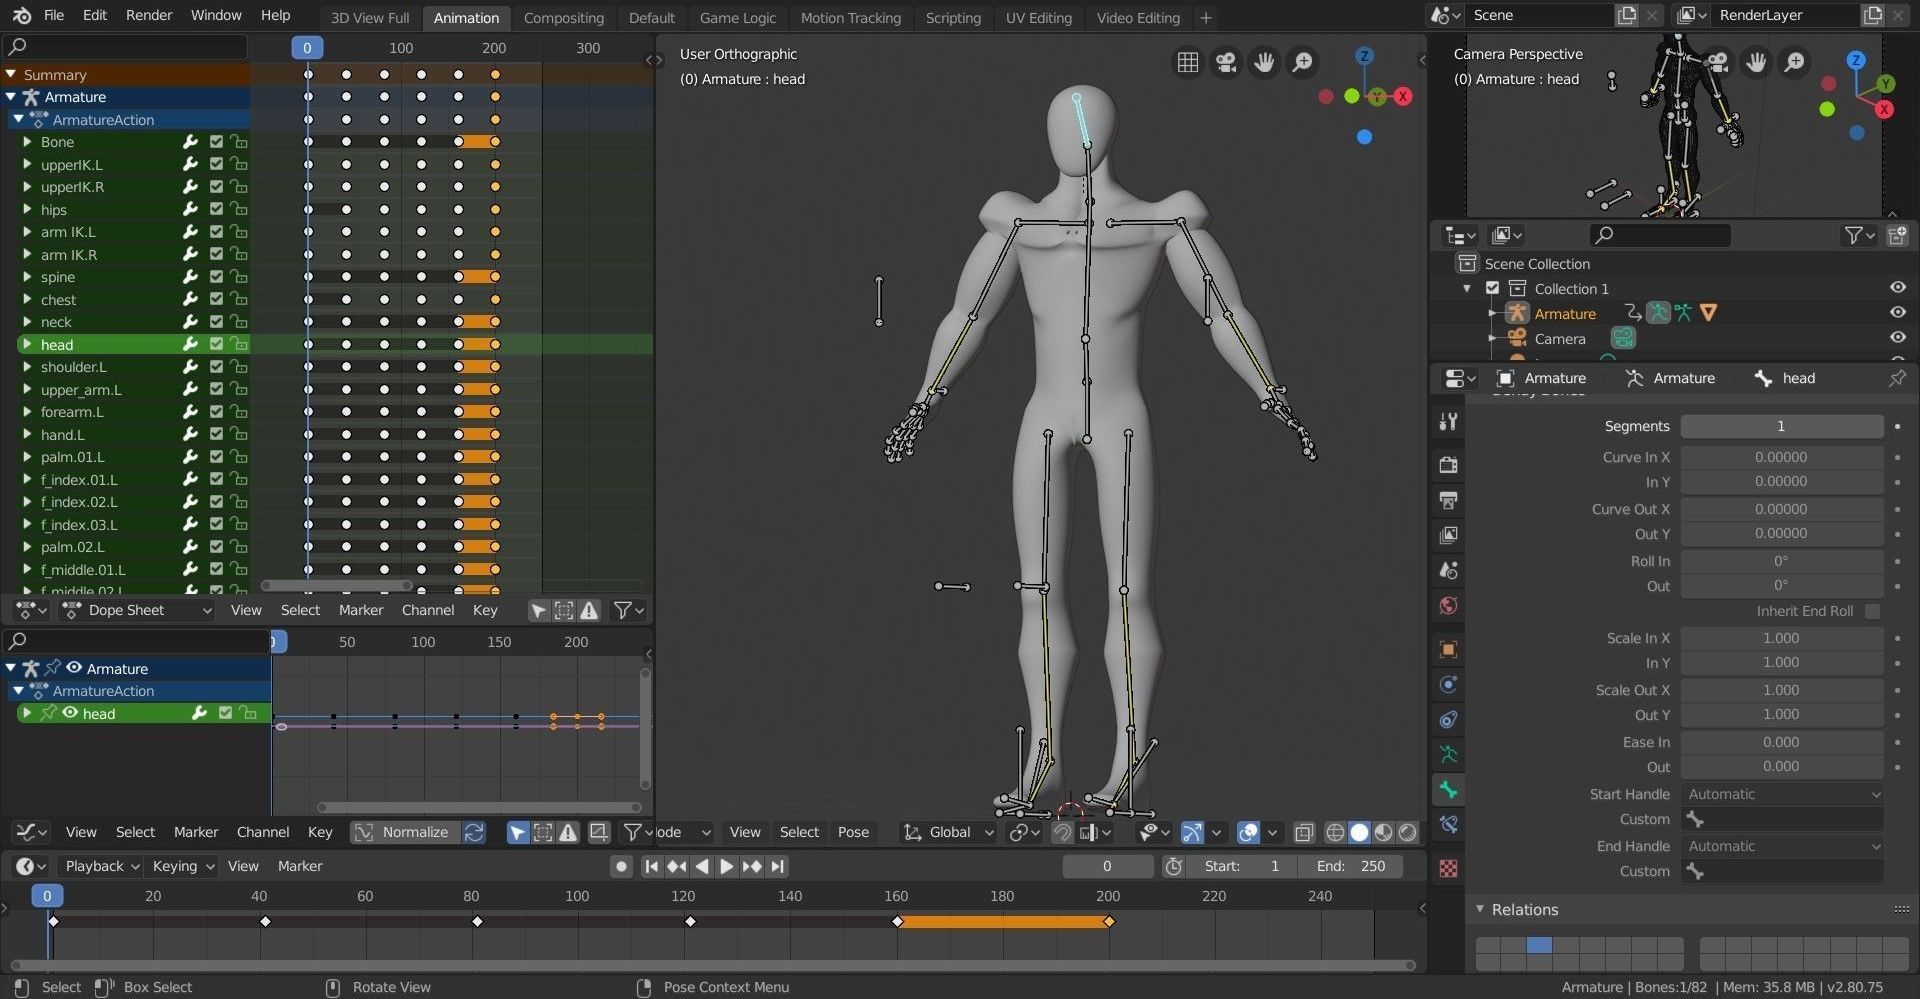Image resolution: width=1920 pixels, height=999 pixels.
Task: Toggle head channel eye icon in graph editor
Action: coord(70,713)
